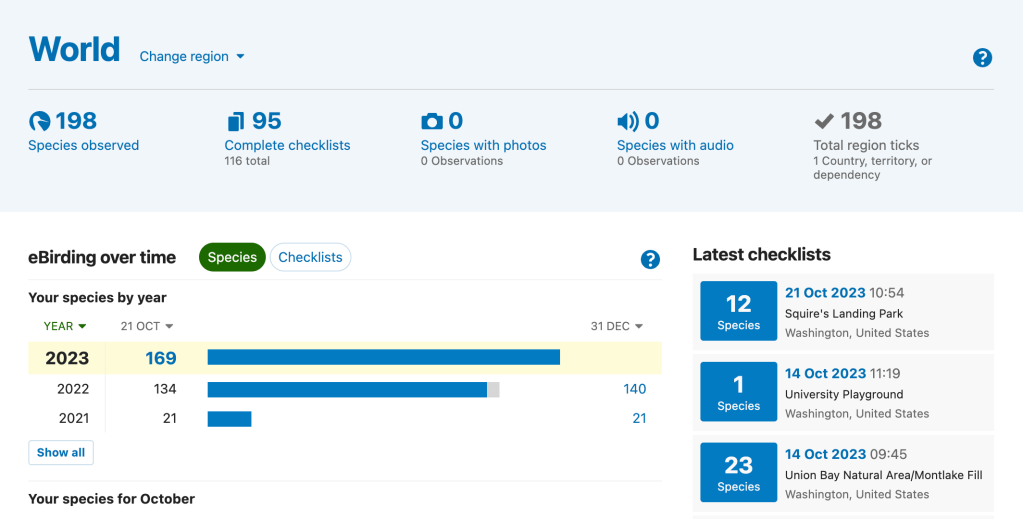Click the camera icon for species photos
The width and height of the screenshot is (1023, 519).
[431, 122]
